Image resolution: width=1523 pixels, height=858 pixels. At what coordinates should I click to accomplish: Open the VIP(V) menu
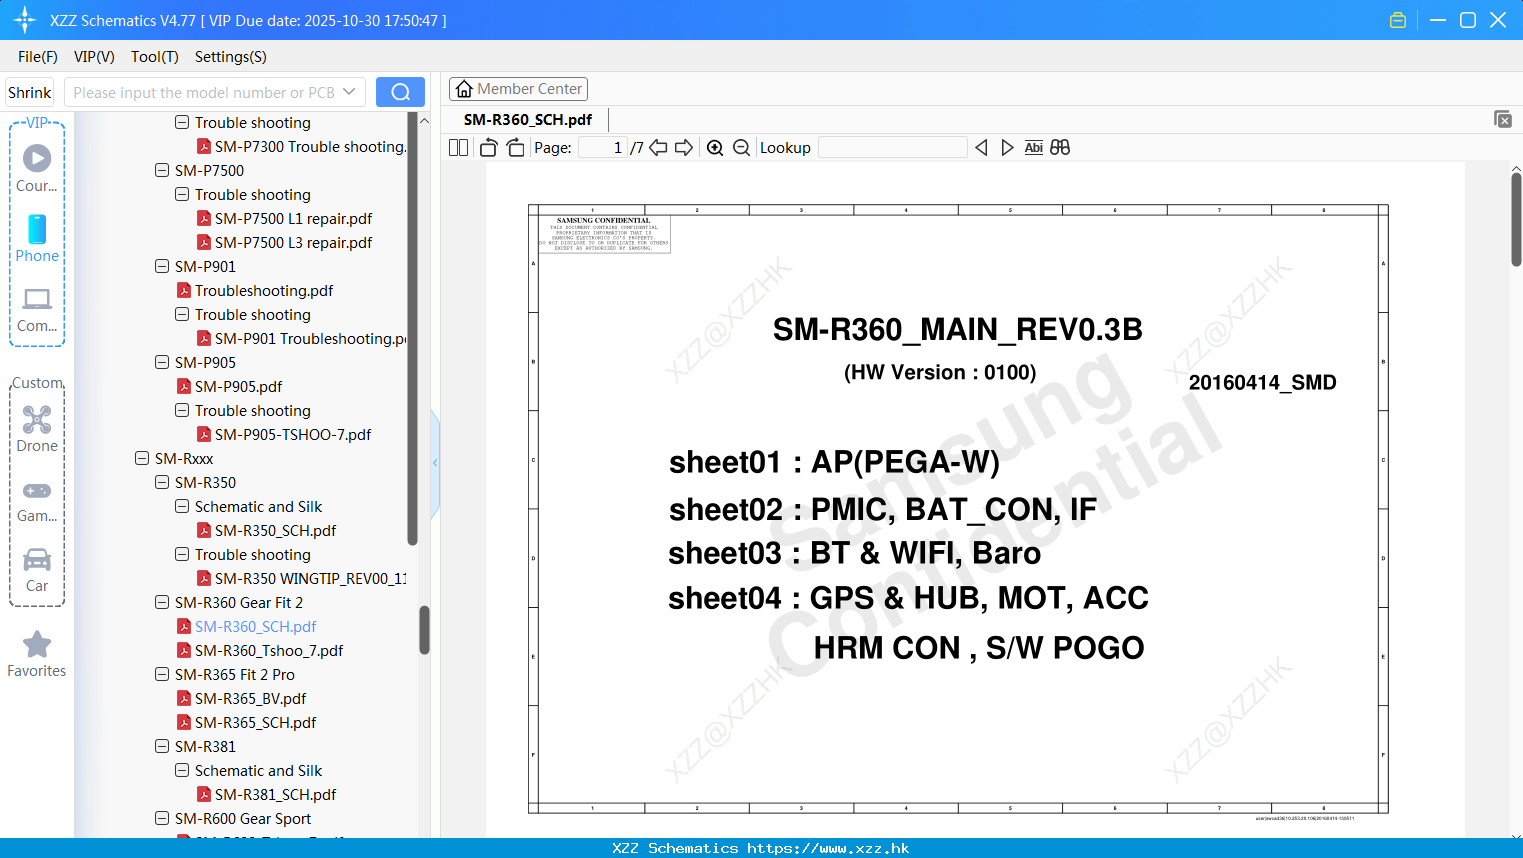(94, 57)
